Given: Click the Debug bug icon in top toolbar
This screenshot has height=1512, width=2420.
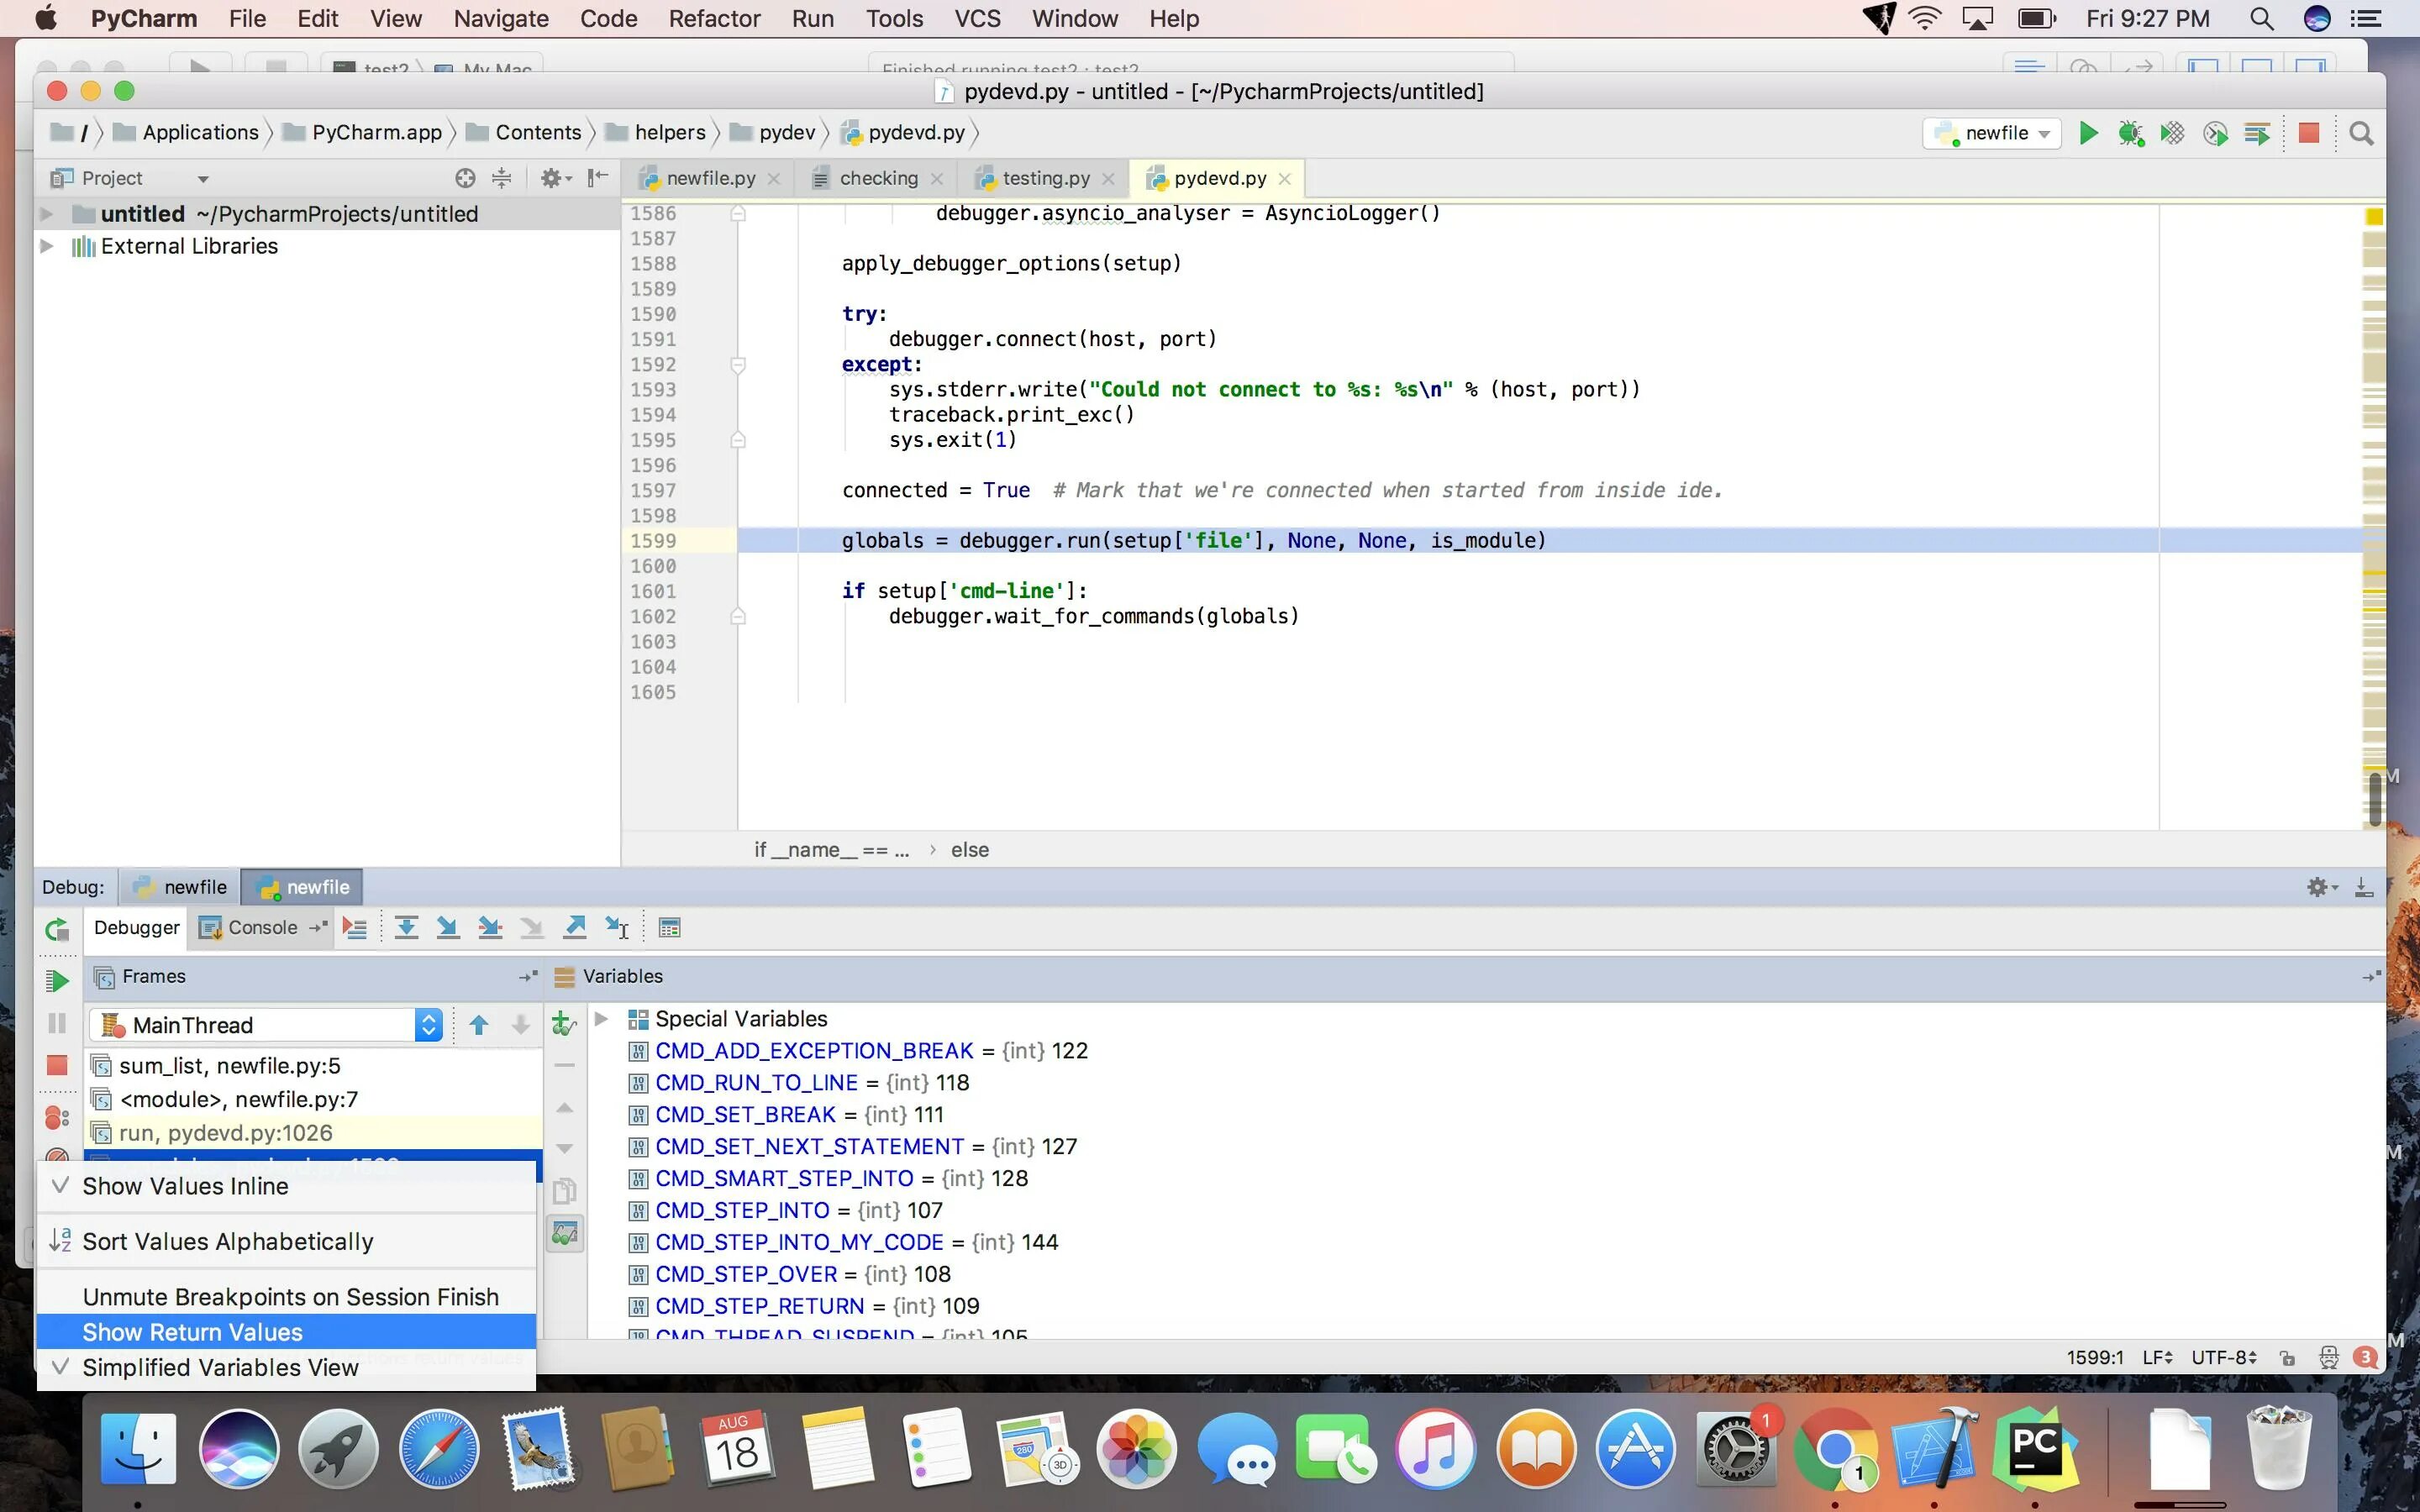Looking at the screenshot, I should pos(2130,134).
